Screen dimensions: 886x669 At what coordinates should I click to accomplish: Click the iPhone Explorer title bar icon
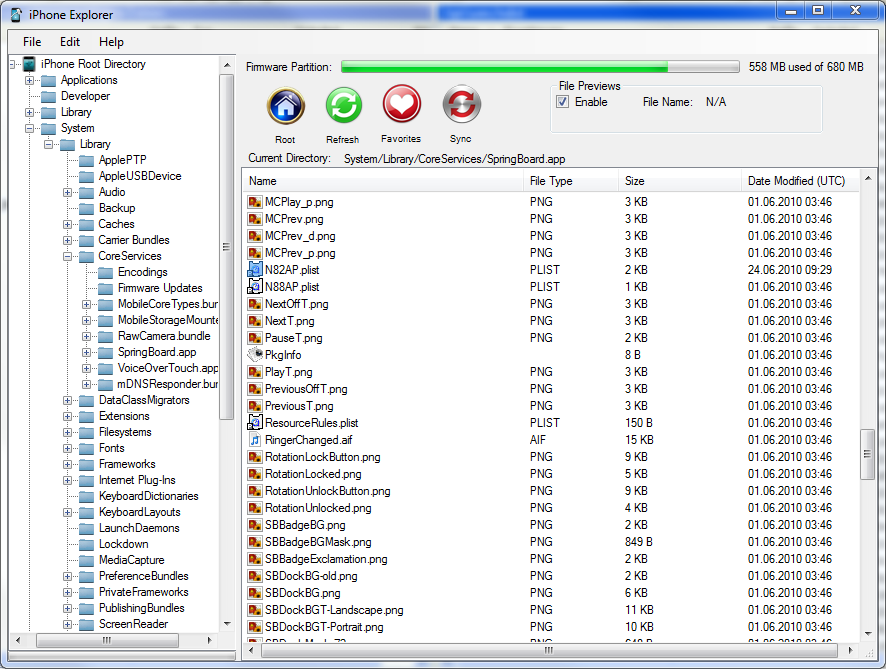pyautogui.click(x=17, y=15)
